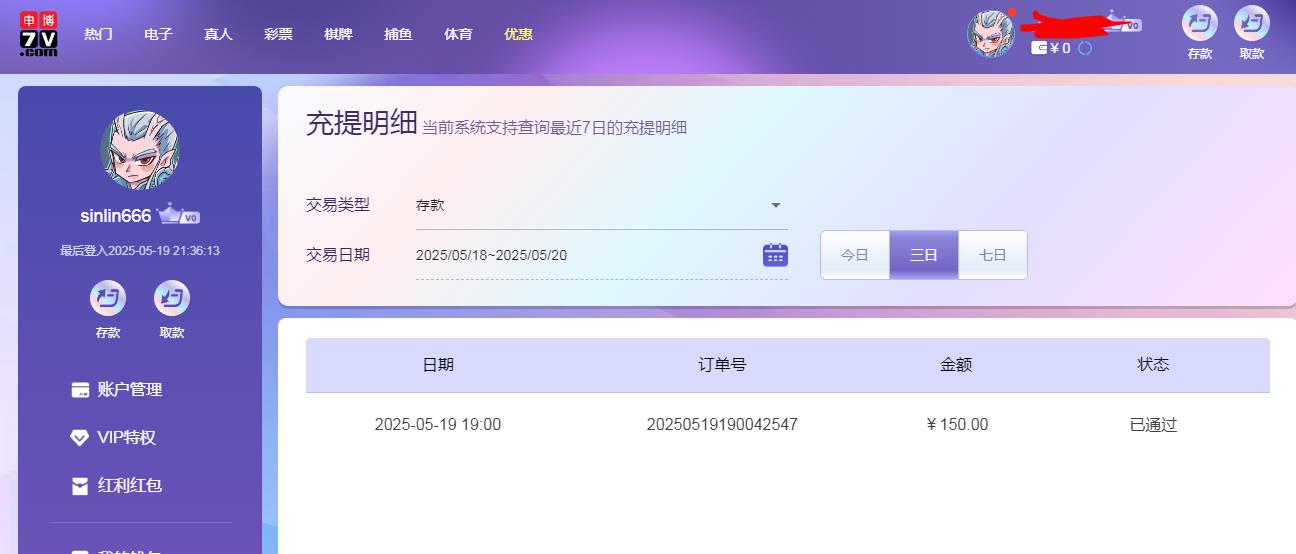The height and width of the screenshot is (554, 1296).
Task: Select the 今日 date range option
Action: (855, 255)
